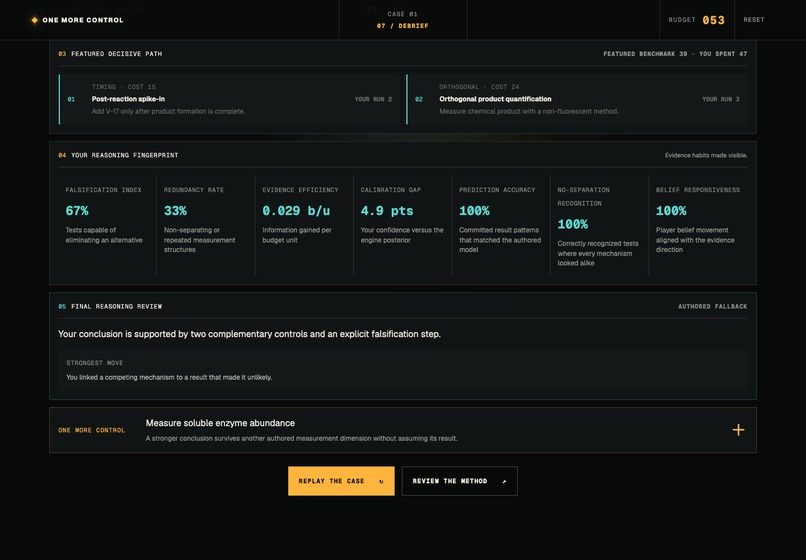Click the Your Reasoning Fingerprint heading
The image size is (806, 560).
[124, 155]
